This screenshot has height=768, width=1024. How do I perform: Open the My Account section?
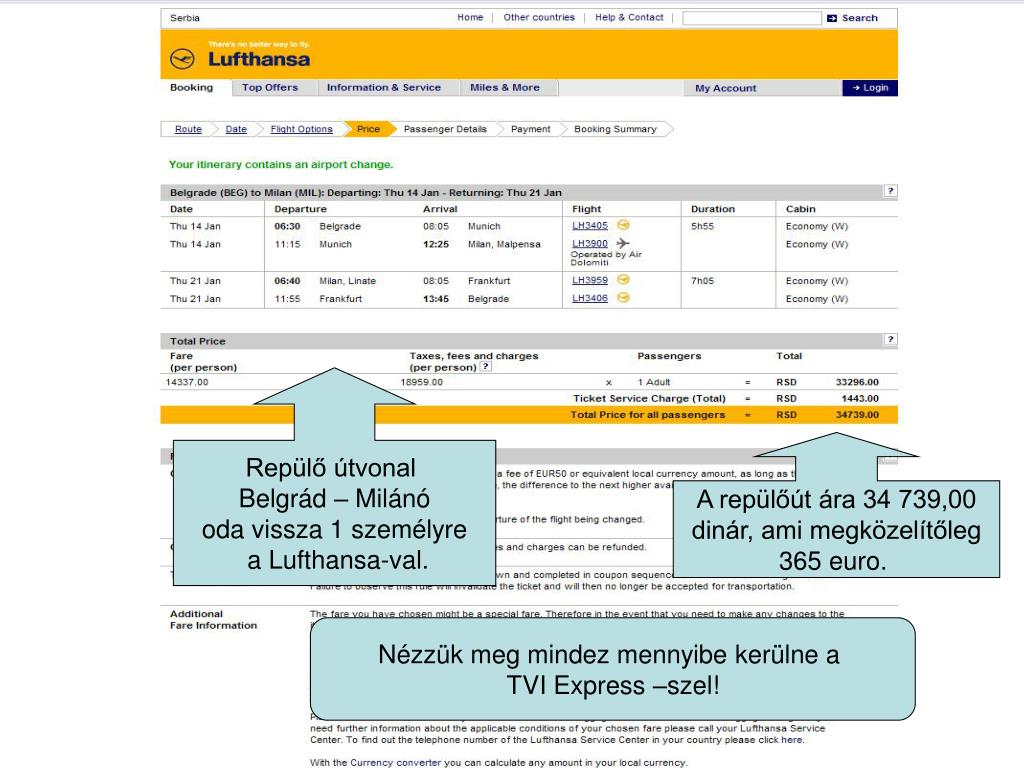[x=726, y=88]
